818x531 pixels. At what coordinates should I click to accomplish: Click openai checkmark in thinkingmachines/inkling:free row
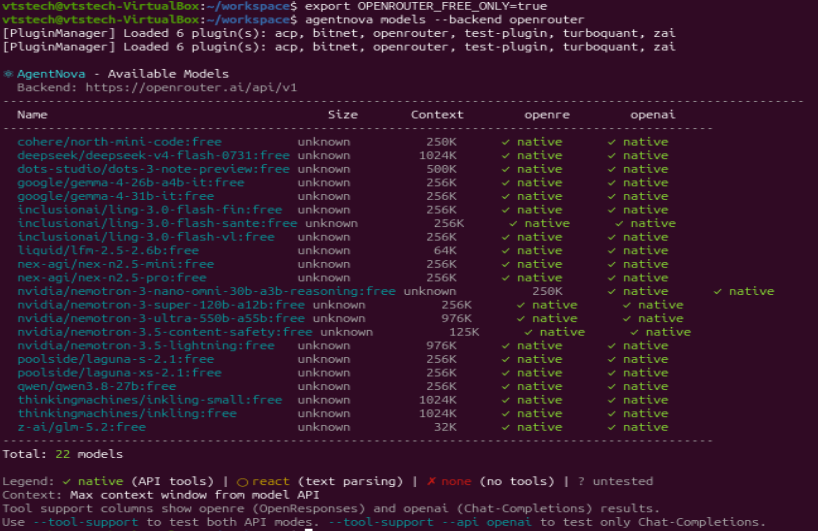click(611, 413)
